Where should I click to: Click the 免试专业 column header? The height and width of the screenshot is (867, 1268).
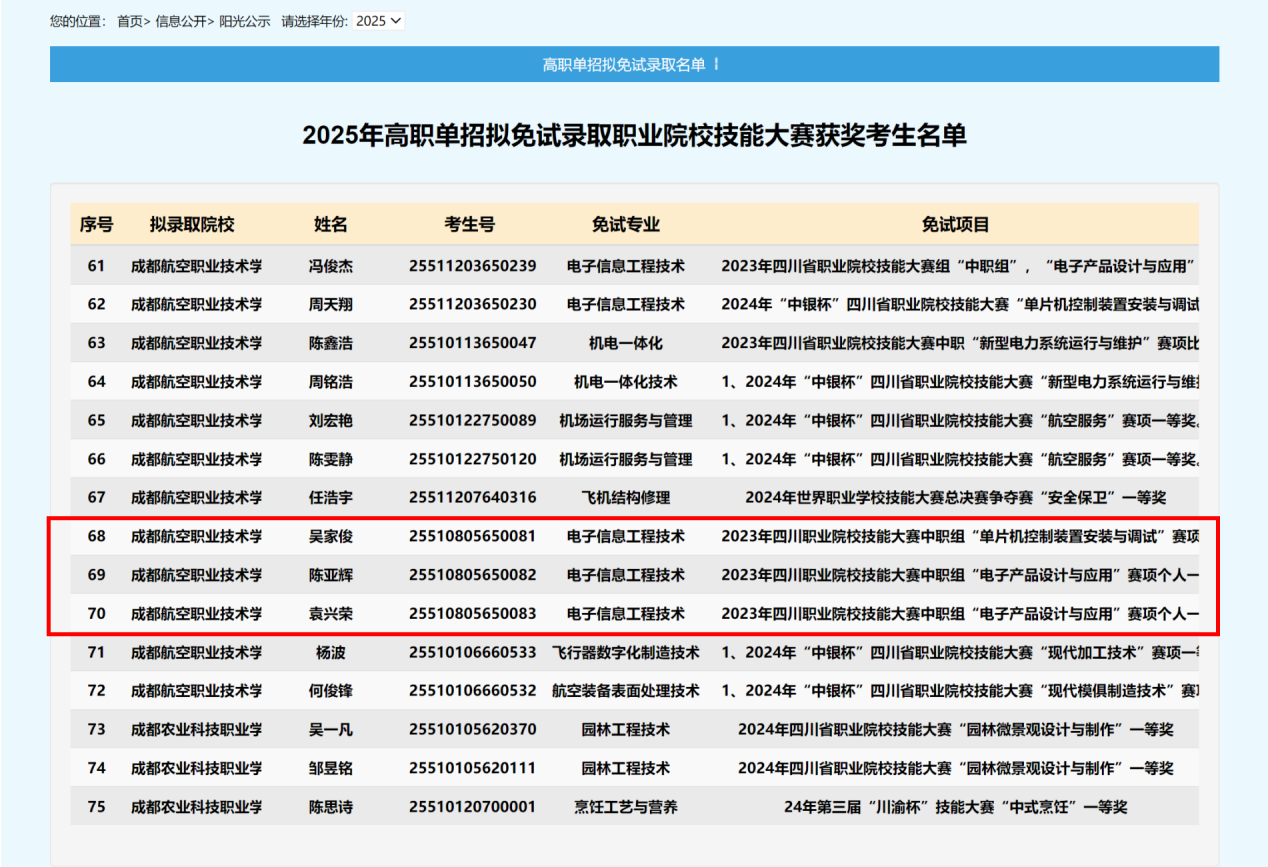point(625,225)
